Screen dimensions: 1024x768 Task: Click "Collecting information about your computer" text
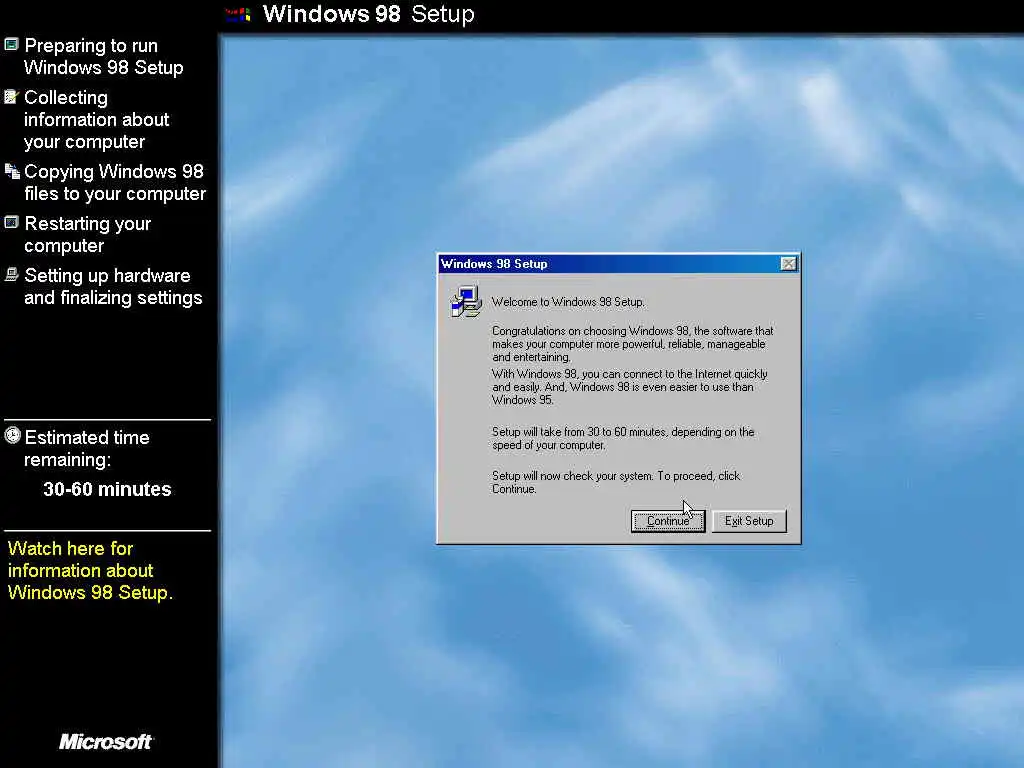(97, 120)
